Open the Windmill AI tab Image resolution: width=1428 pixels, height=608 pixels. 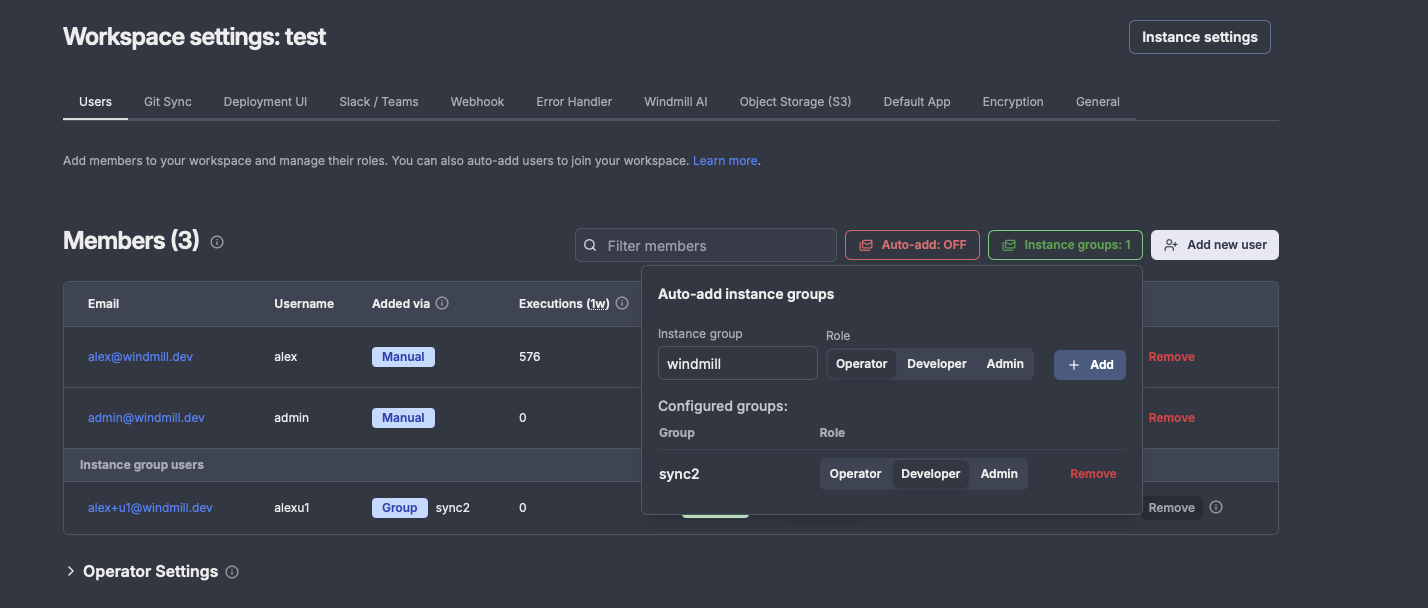675,102
